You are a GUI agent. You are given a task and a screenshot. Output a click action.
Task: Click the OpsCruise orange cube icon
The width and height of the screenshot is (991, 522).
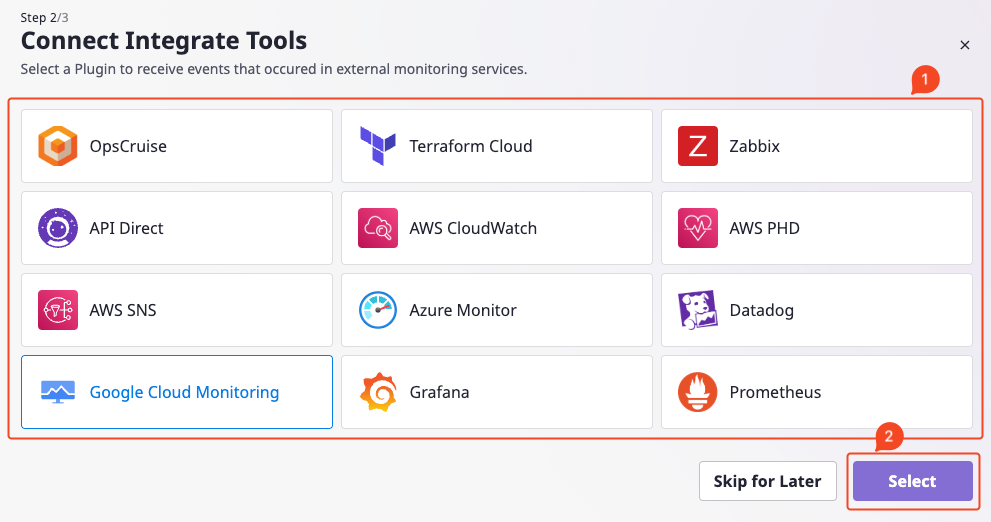(x=58, y=146)
